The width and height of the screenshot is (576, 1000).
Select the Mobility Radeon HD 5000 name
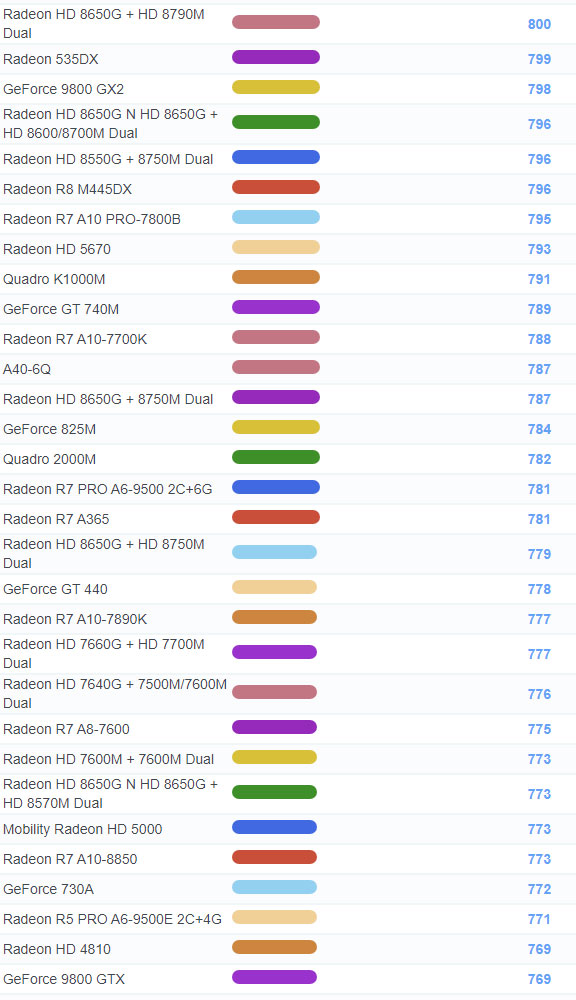coord(83,829)
